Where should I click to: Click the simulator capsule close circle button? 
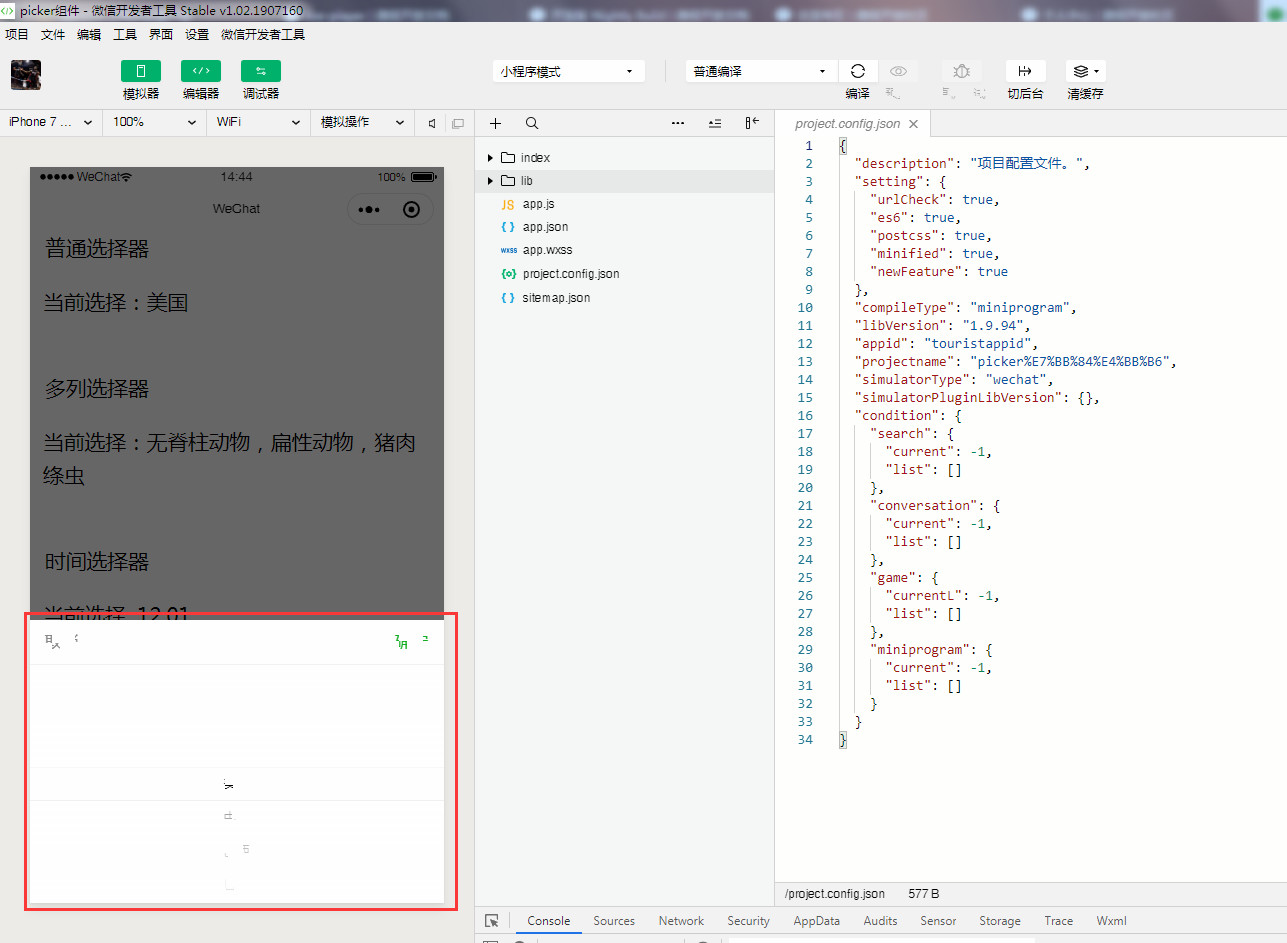(411, 210)
